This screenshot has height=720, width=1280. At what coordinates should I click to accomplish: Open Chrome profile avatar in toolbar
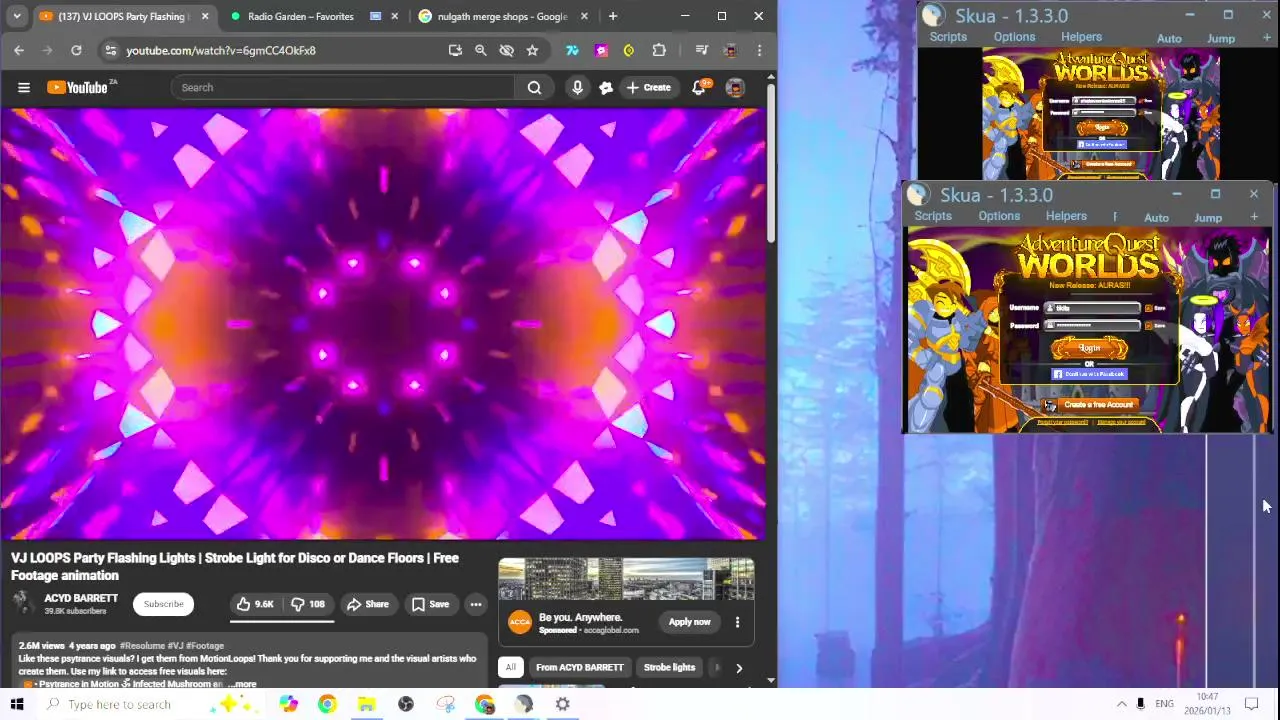tap(731, 50)
